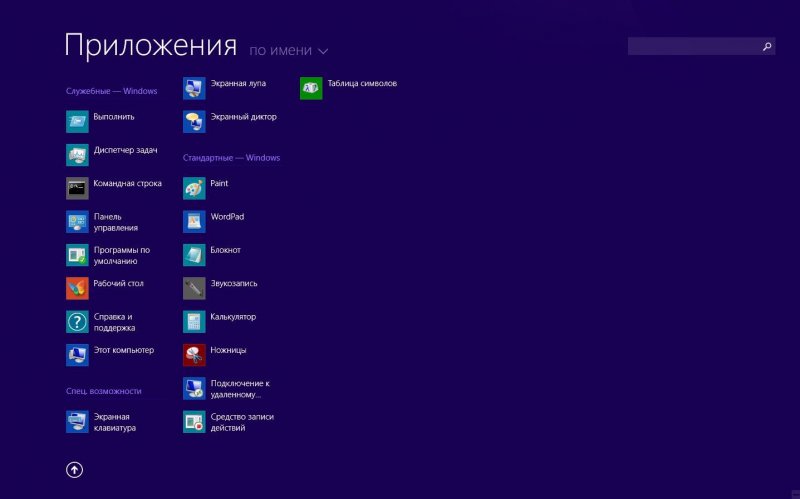Click Этот компьютер icon

77,355
